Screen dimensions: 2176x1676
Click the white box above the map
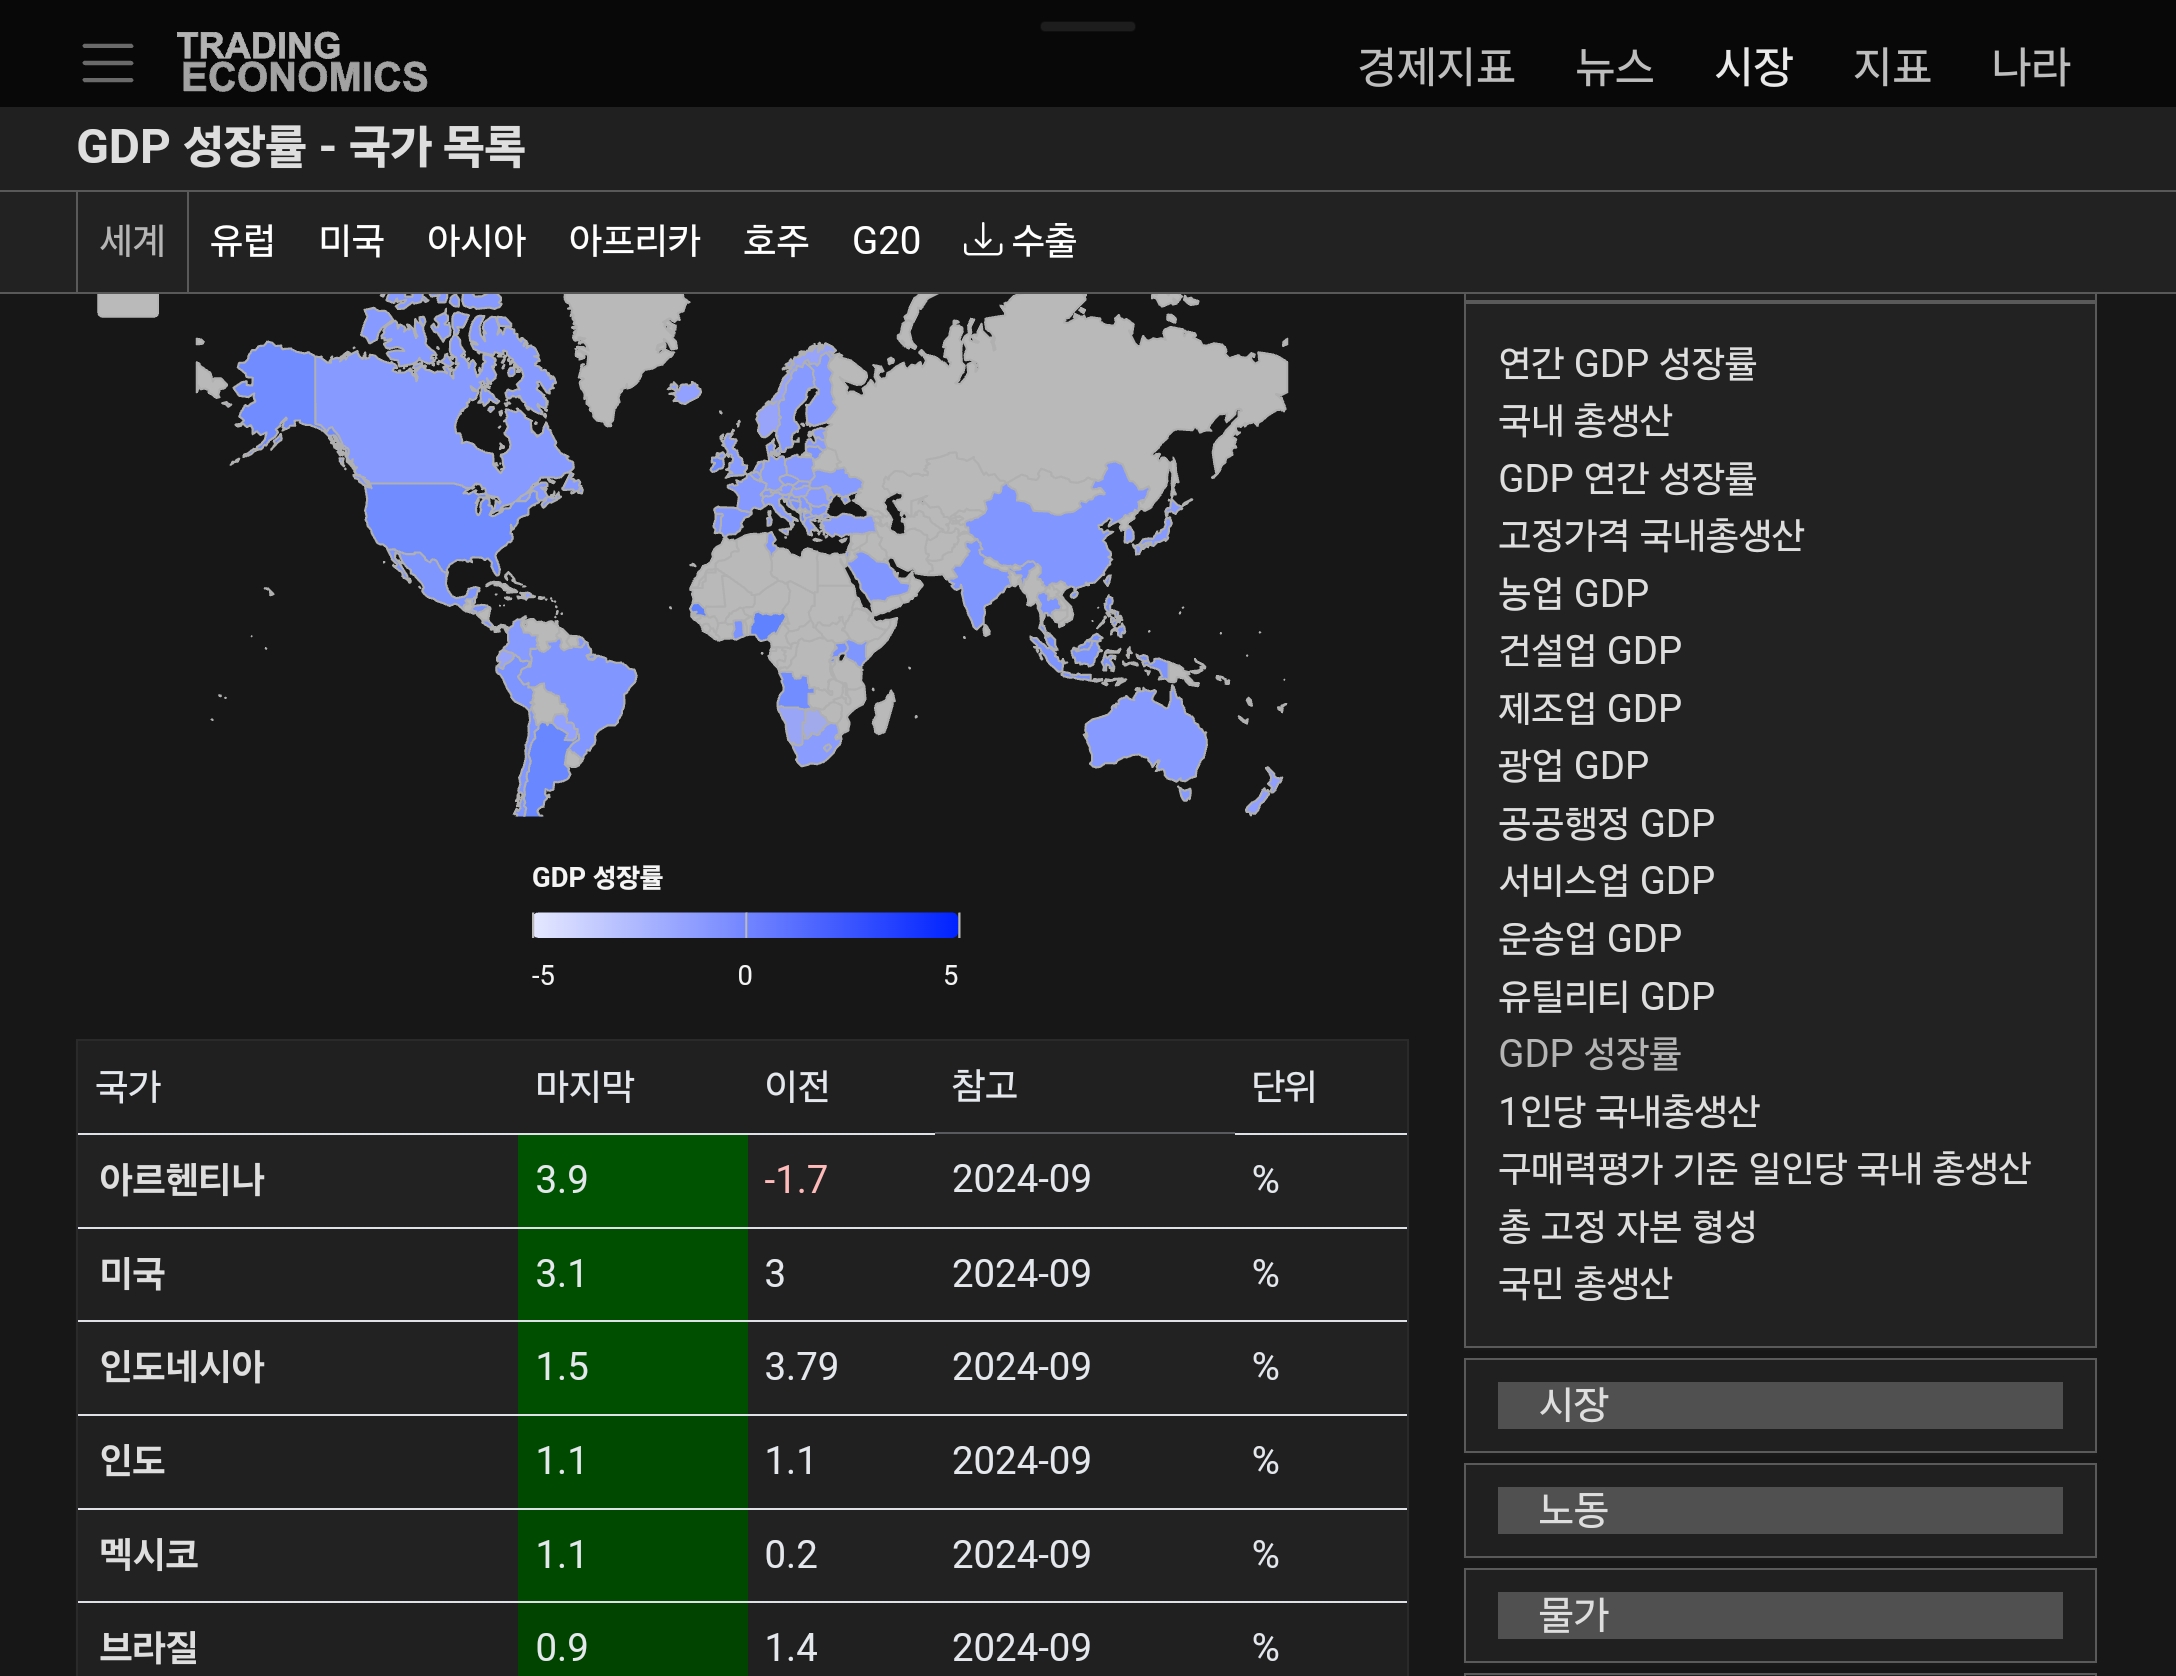128,305
